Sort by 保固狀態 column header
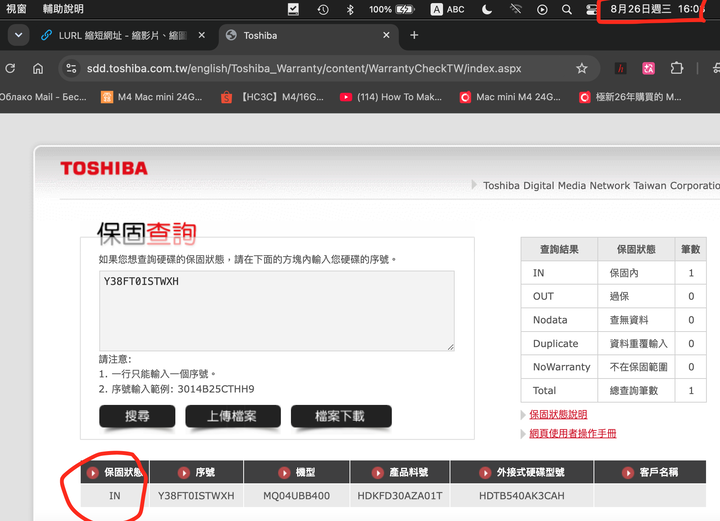720x521 pixels. tap(115, 472)
